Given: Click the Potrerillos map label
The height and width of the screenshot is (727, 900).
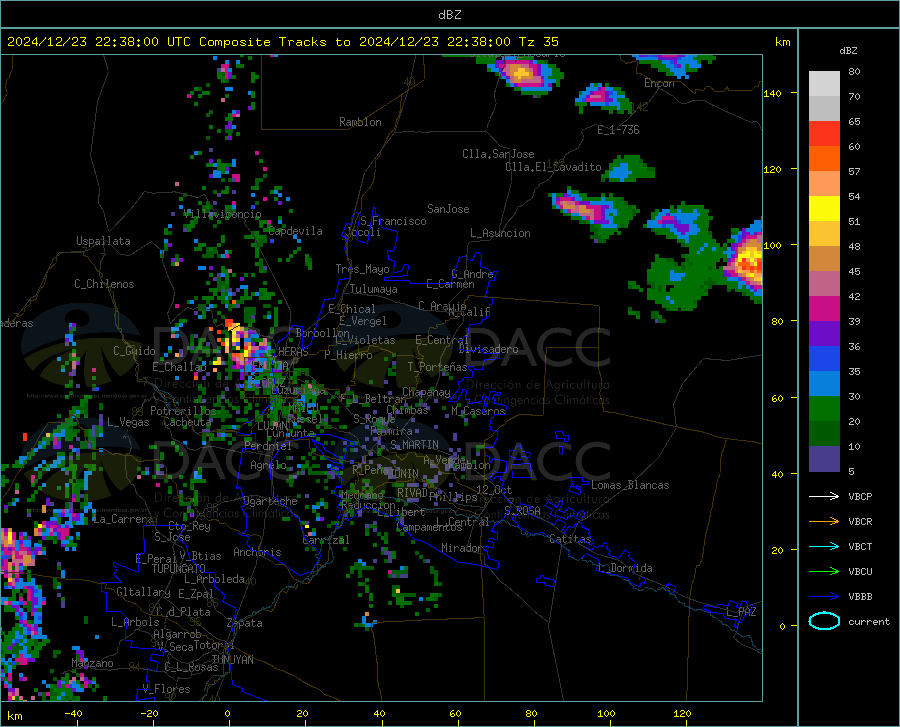Looking at the screenshot, I should [183, 411].
